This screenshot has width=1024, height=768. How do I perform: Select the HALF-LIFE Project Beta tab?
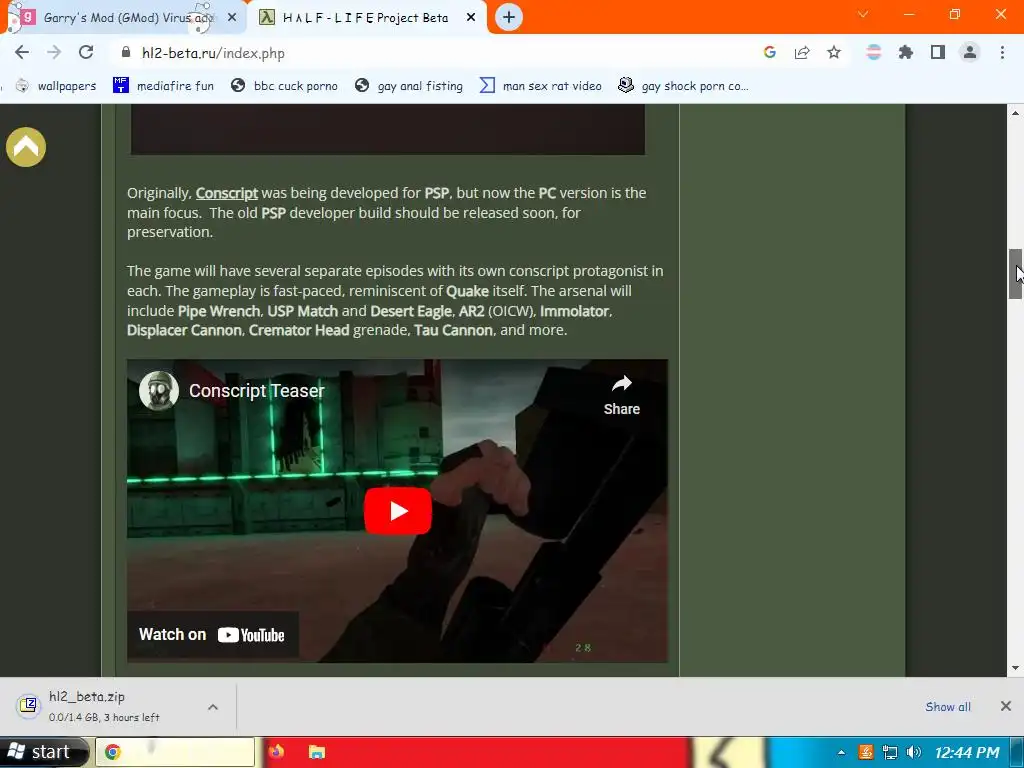click(365, 18)
